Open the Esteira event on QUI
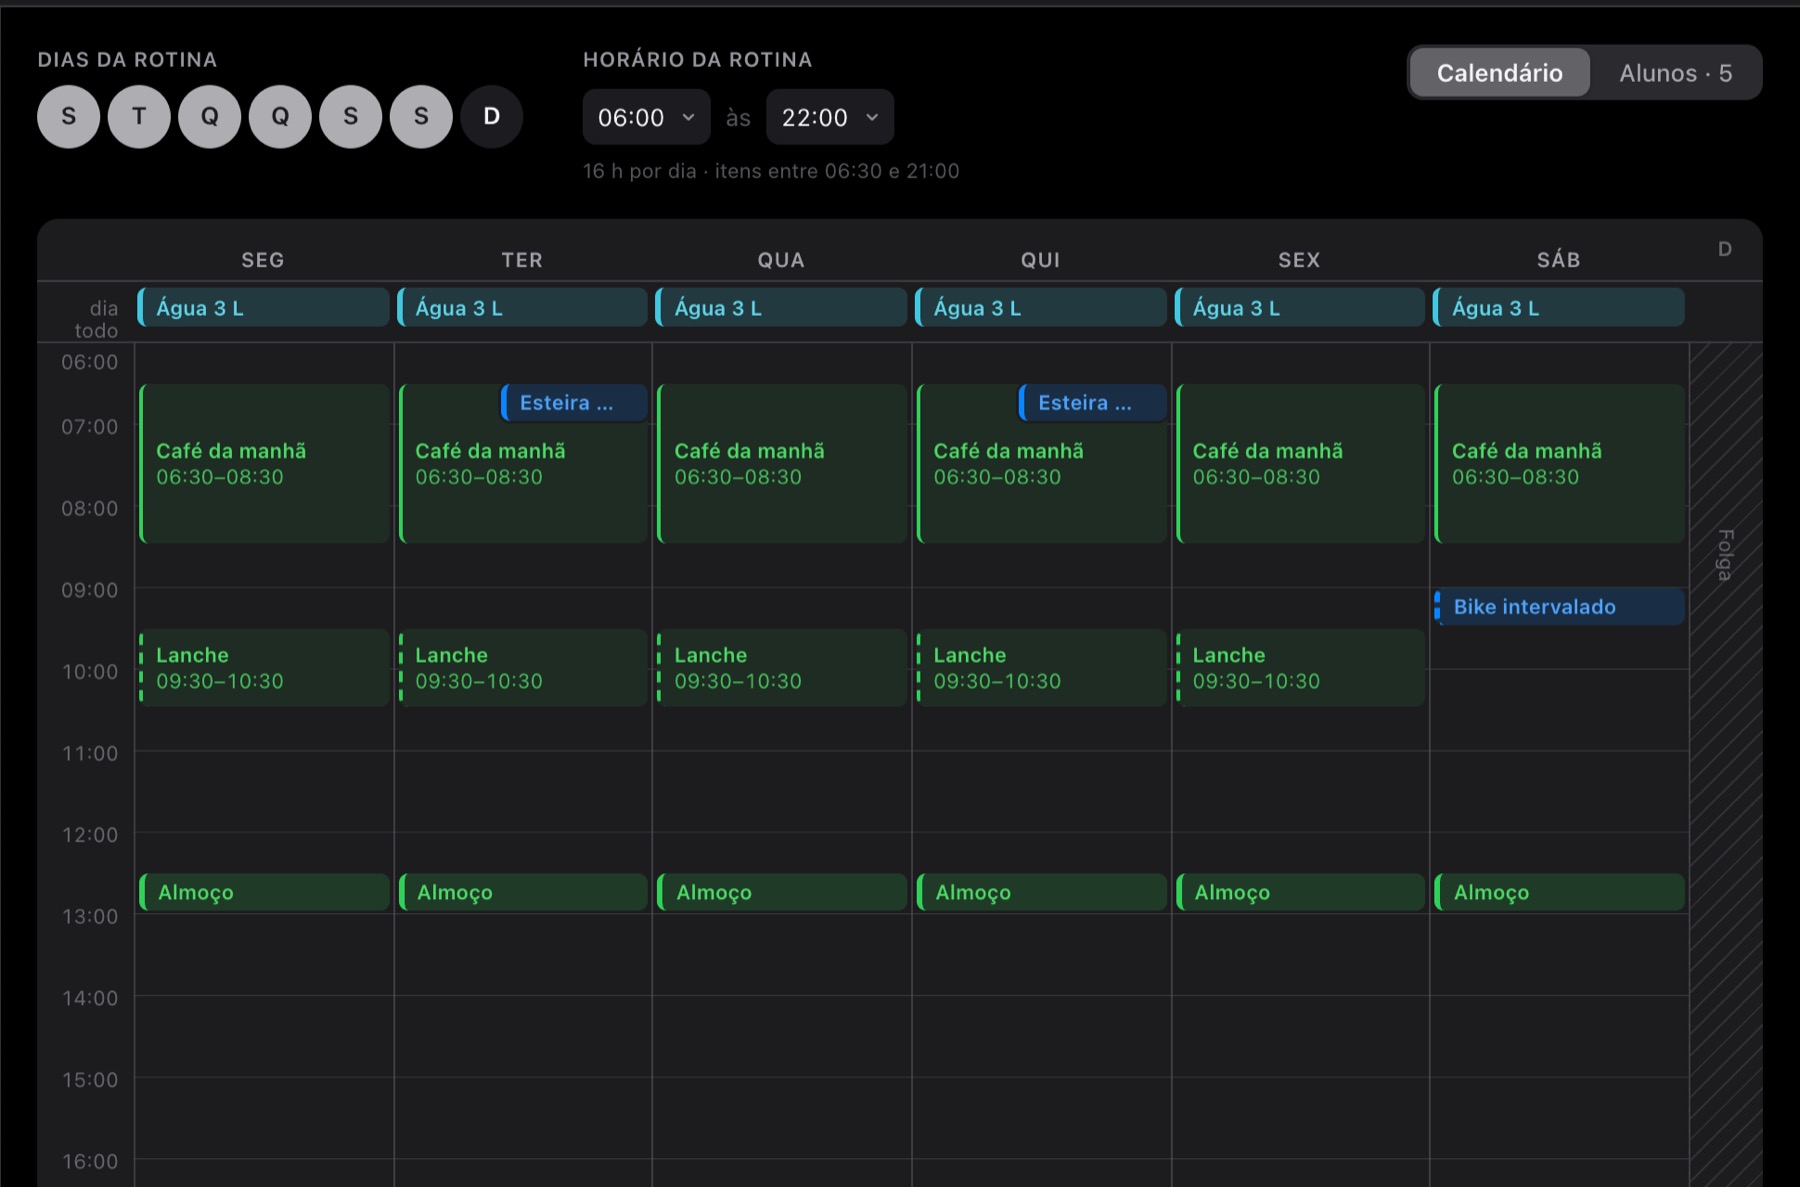Viewport: 1800px width, 1187px height. pos(1092,403)
